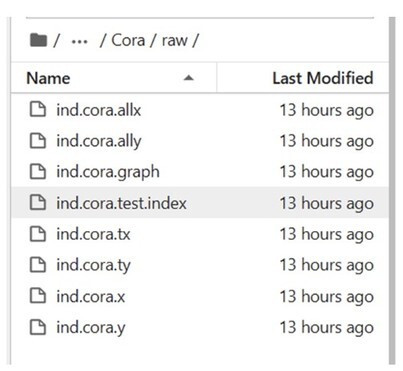Select the ind.cora.y file name
Viewport: 403px width, 371px height.
[91, 327]
